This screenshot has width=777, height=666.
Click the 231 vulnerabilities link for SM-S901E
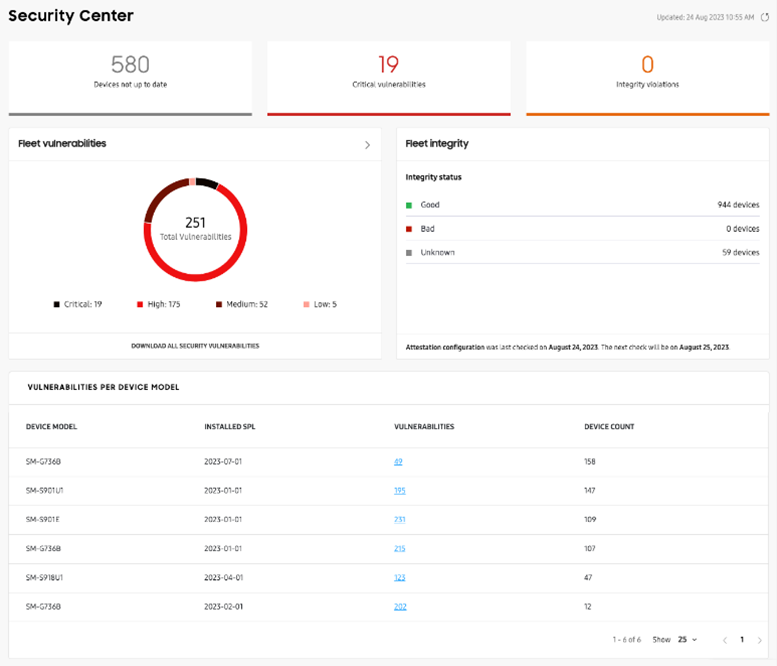pos(400,520)
